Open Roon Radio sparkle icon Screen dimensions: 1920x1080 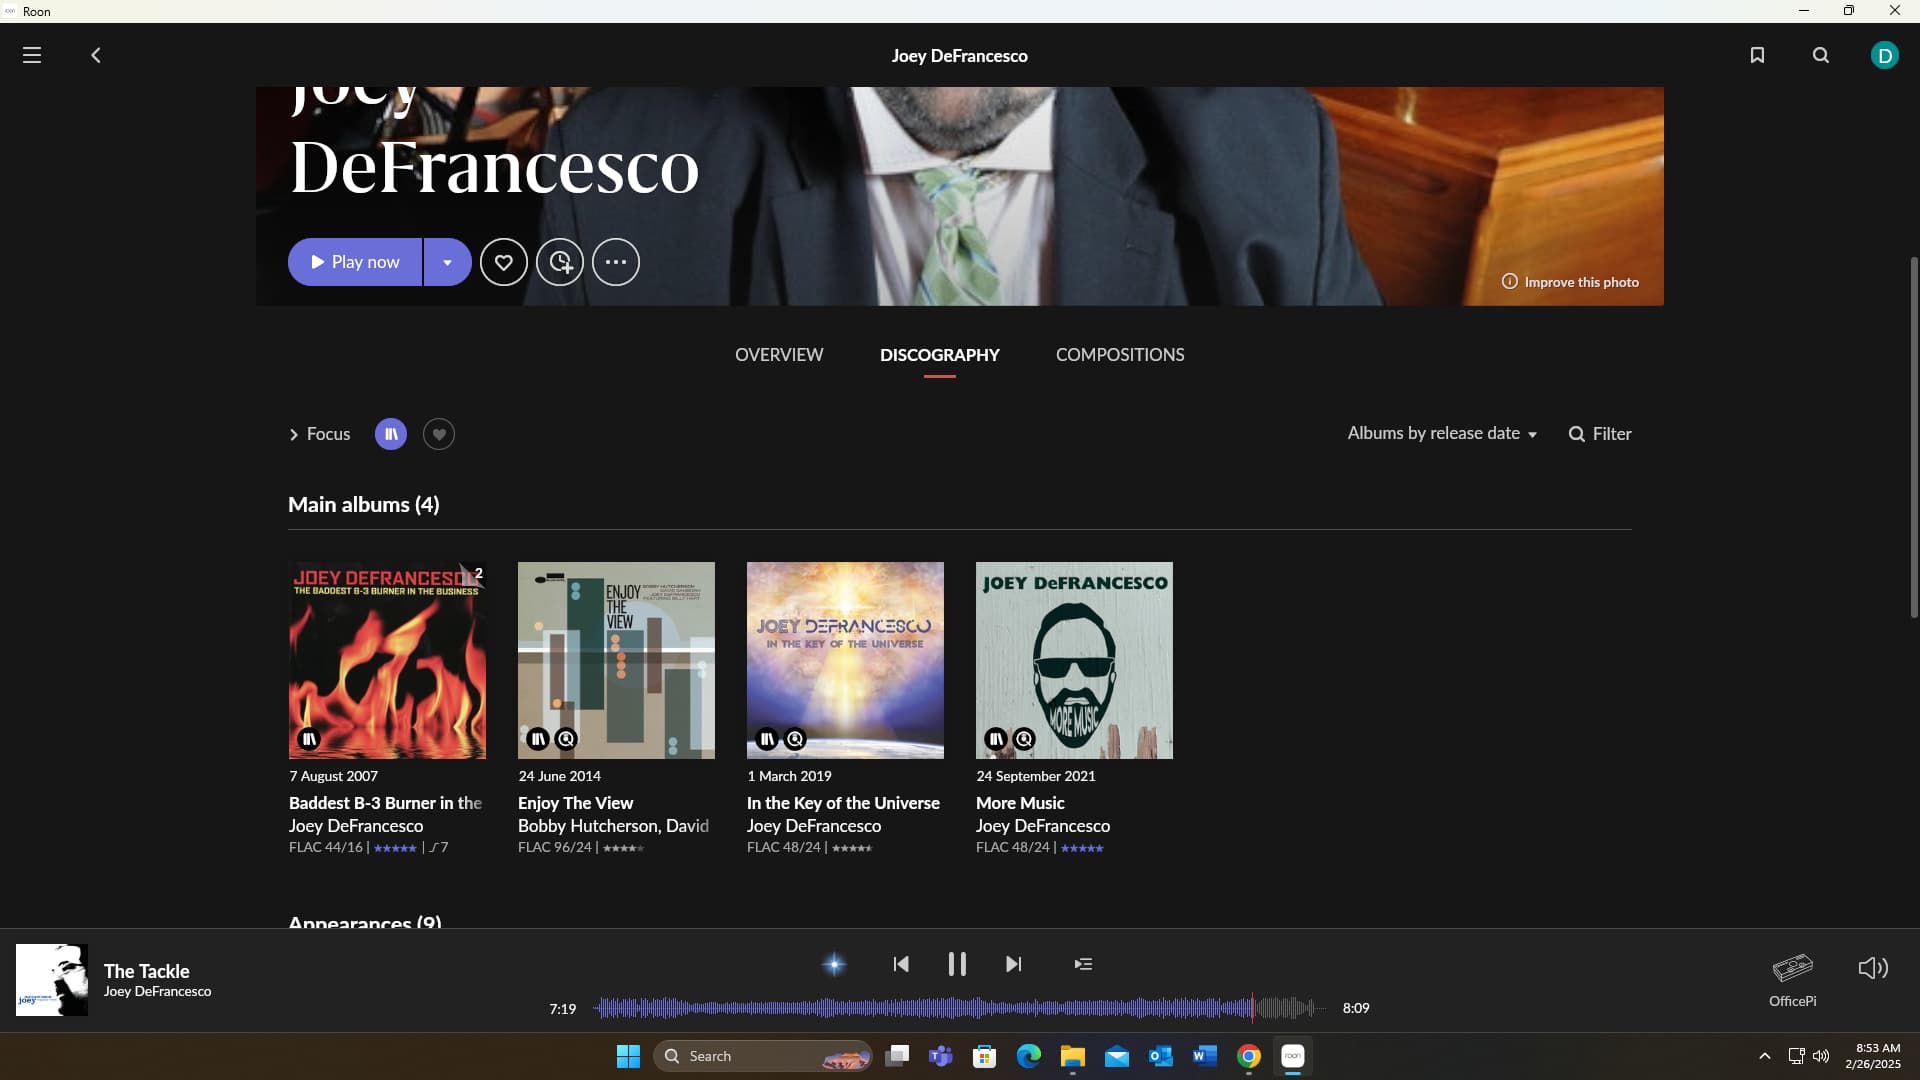tap(834, 964)
